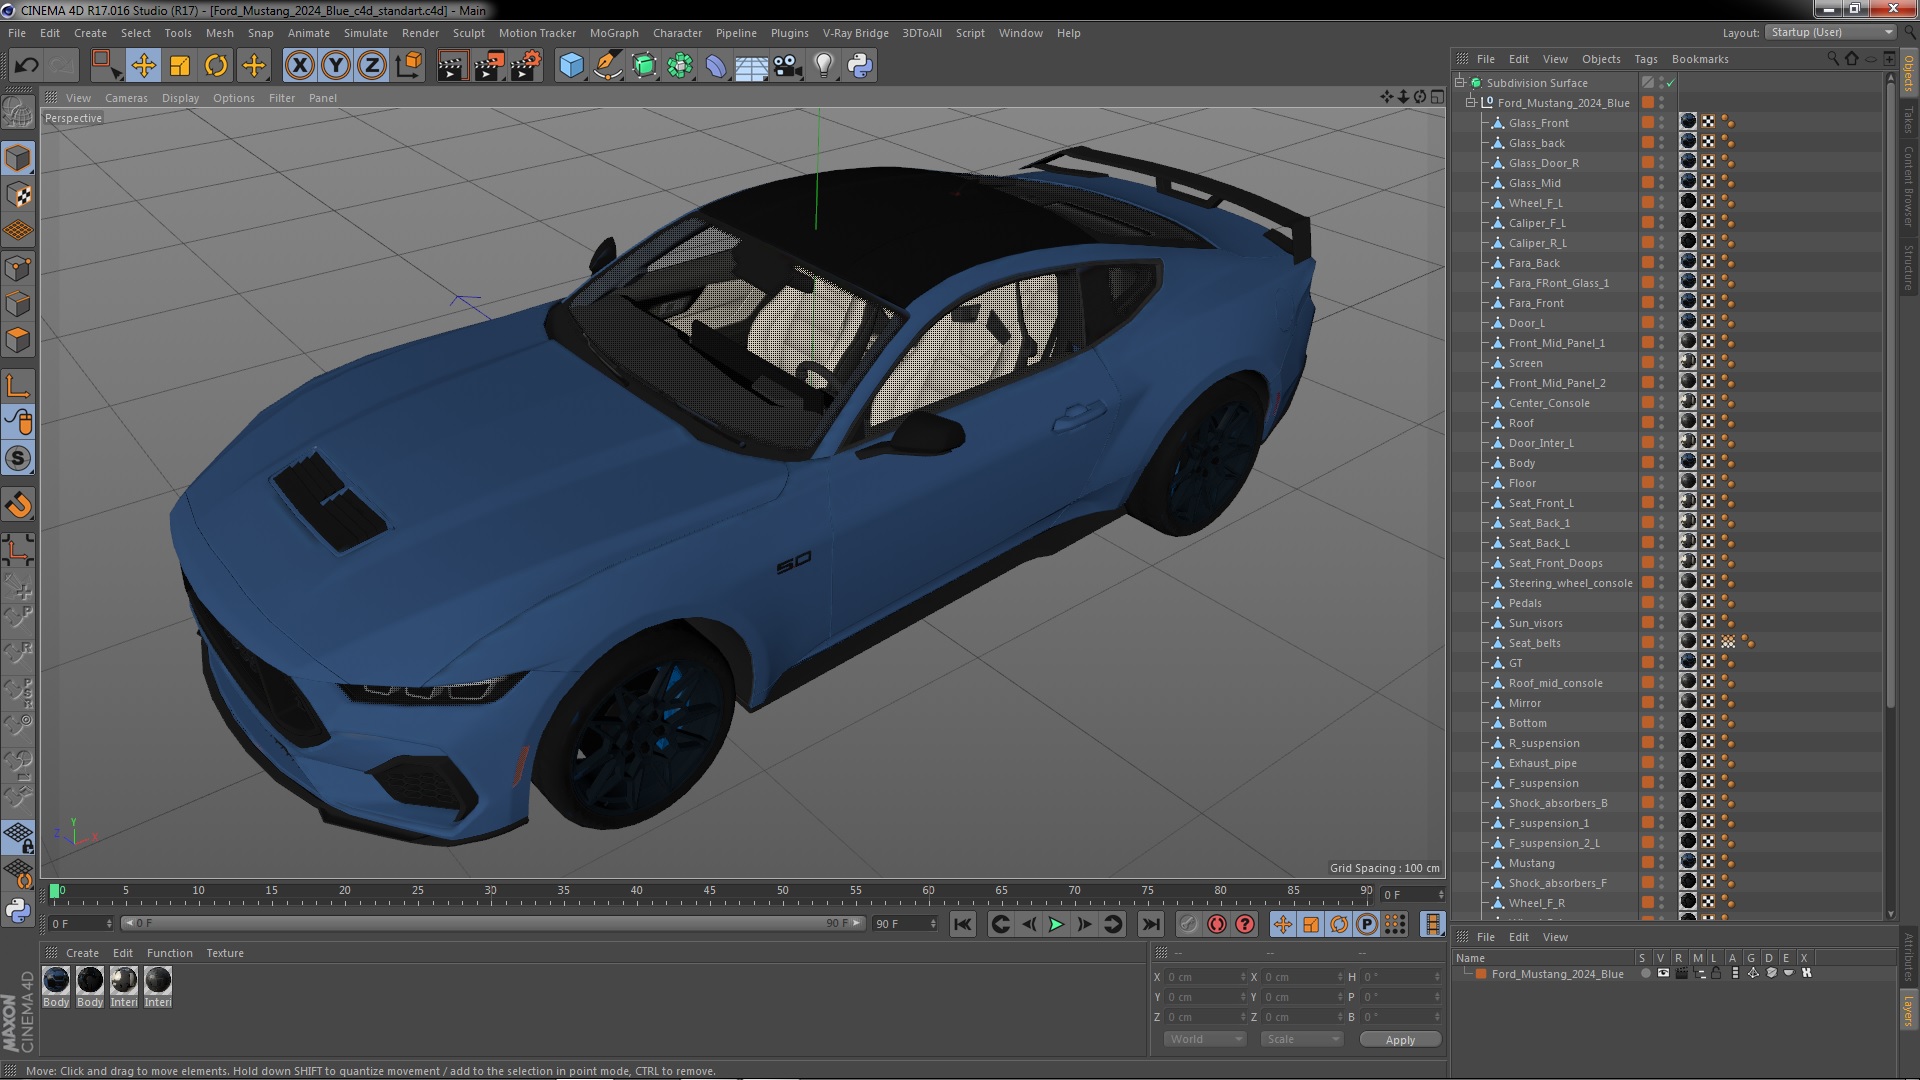
Task: Click the Python script icon in toolbar
Action: click(x=860, y=66)
